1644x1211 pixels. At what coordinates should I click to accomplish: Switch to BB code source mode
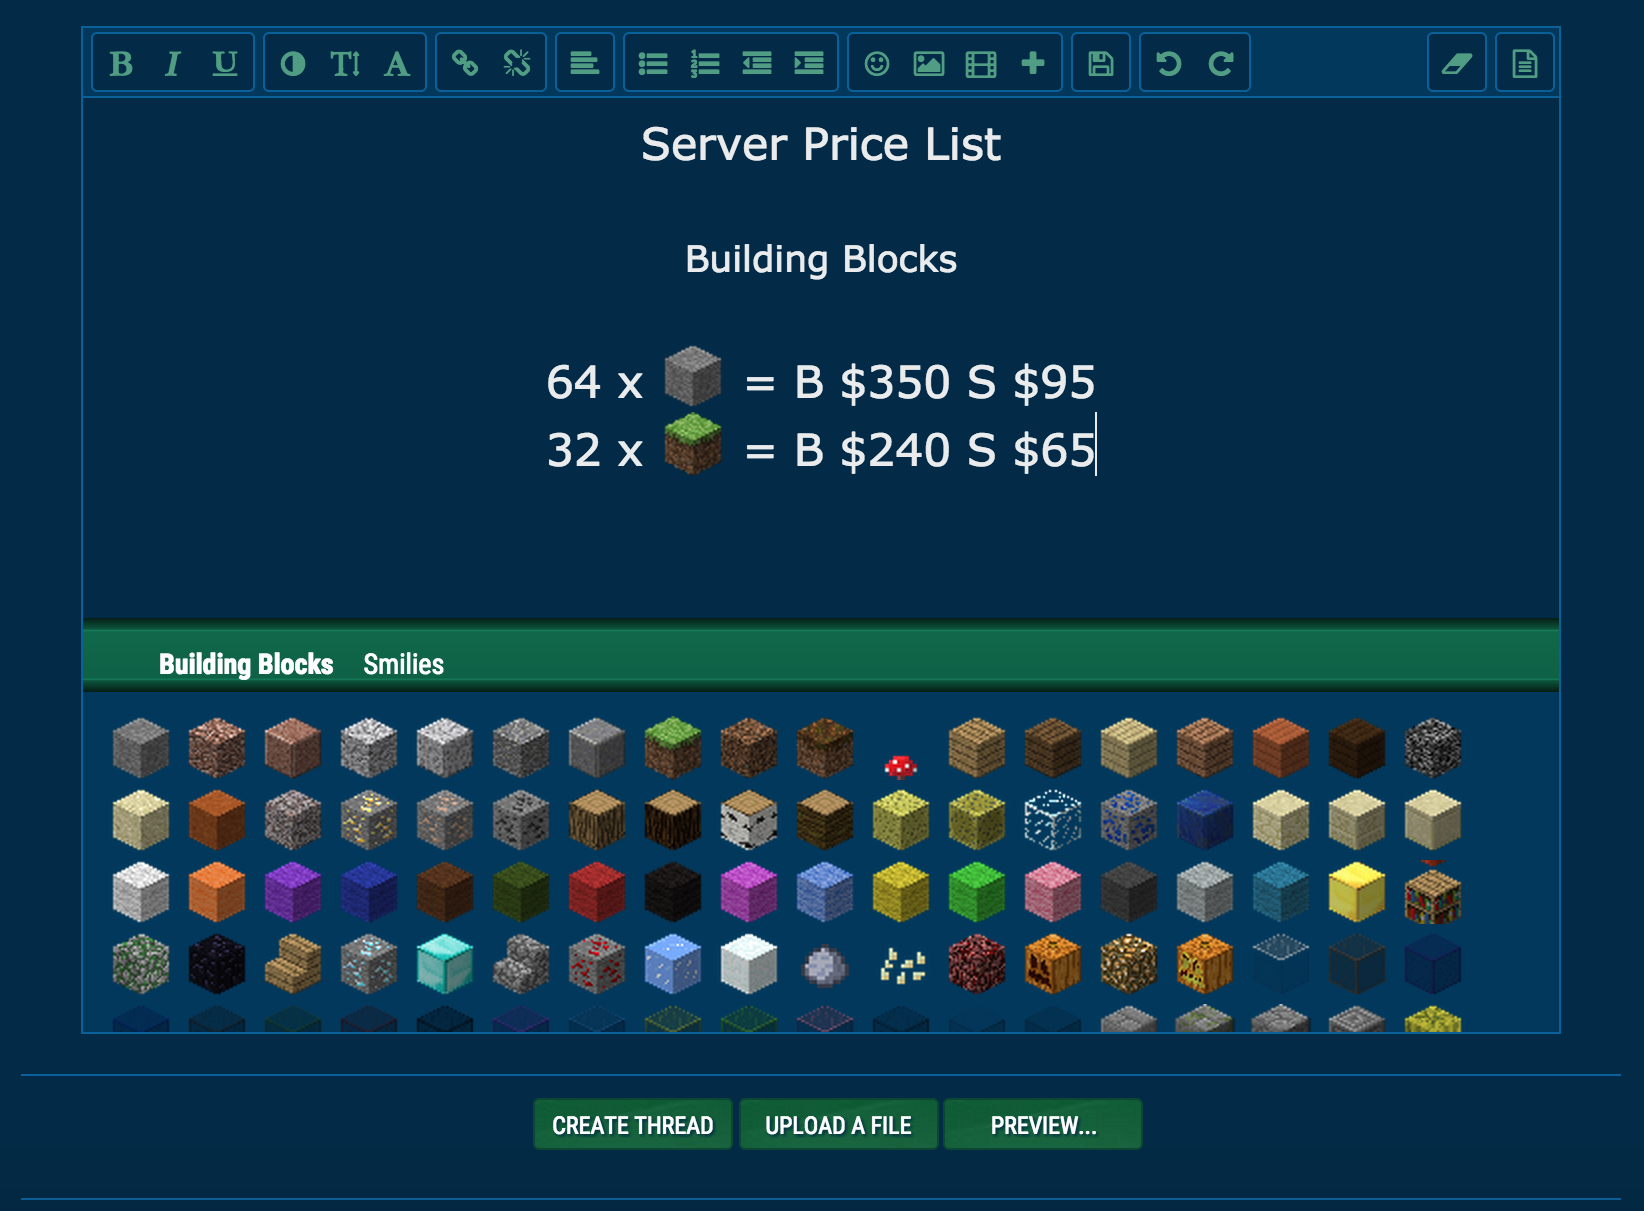(x=1525, y=64)
